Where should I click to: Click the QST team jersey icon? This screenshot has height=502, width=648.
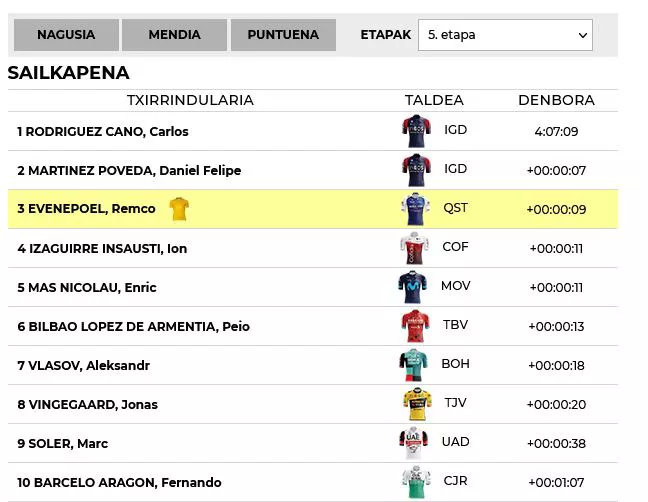(415, 209)
